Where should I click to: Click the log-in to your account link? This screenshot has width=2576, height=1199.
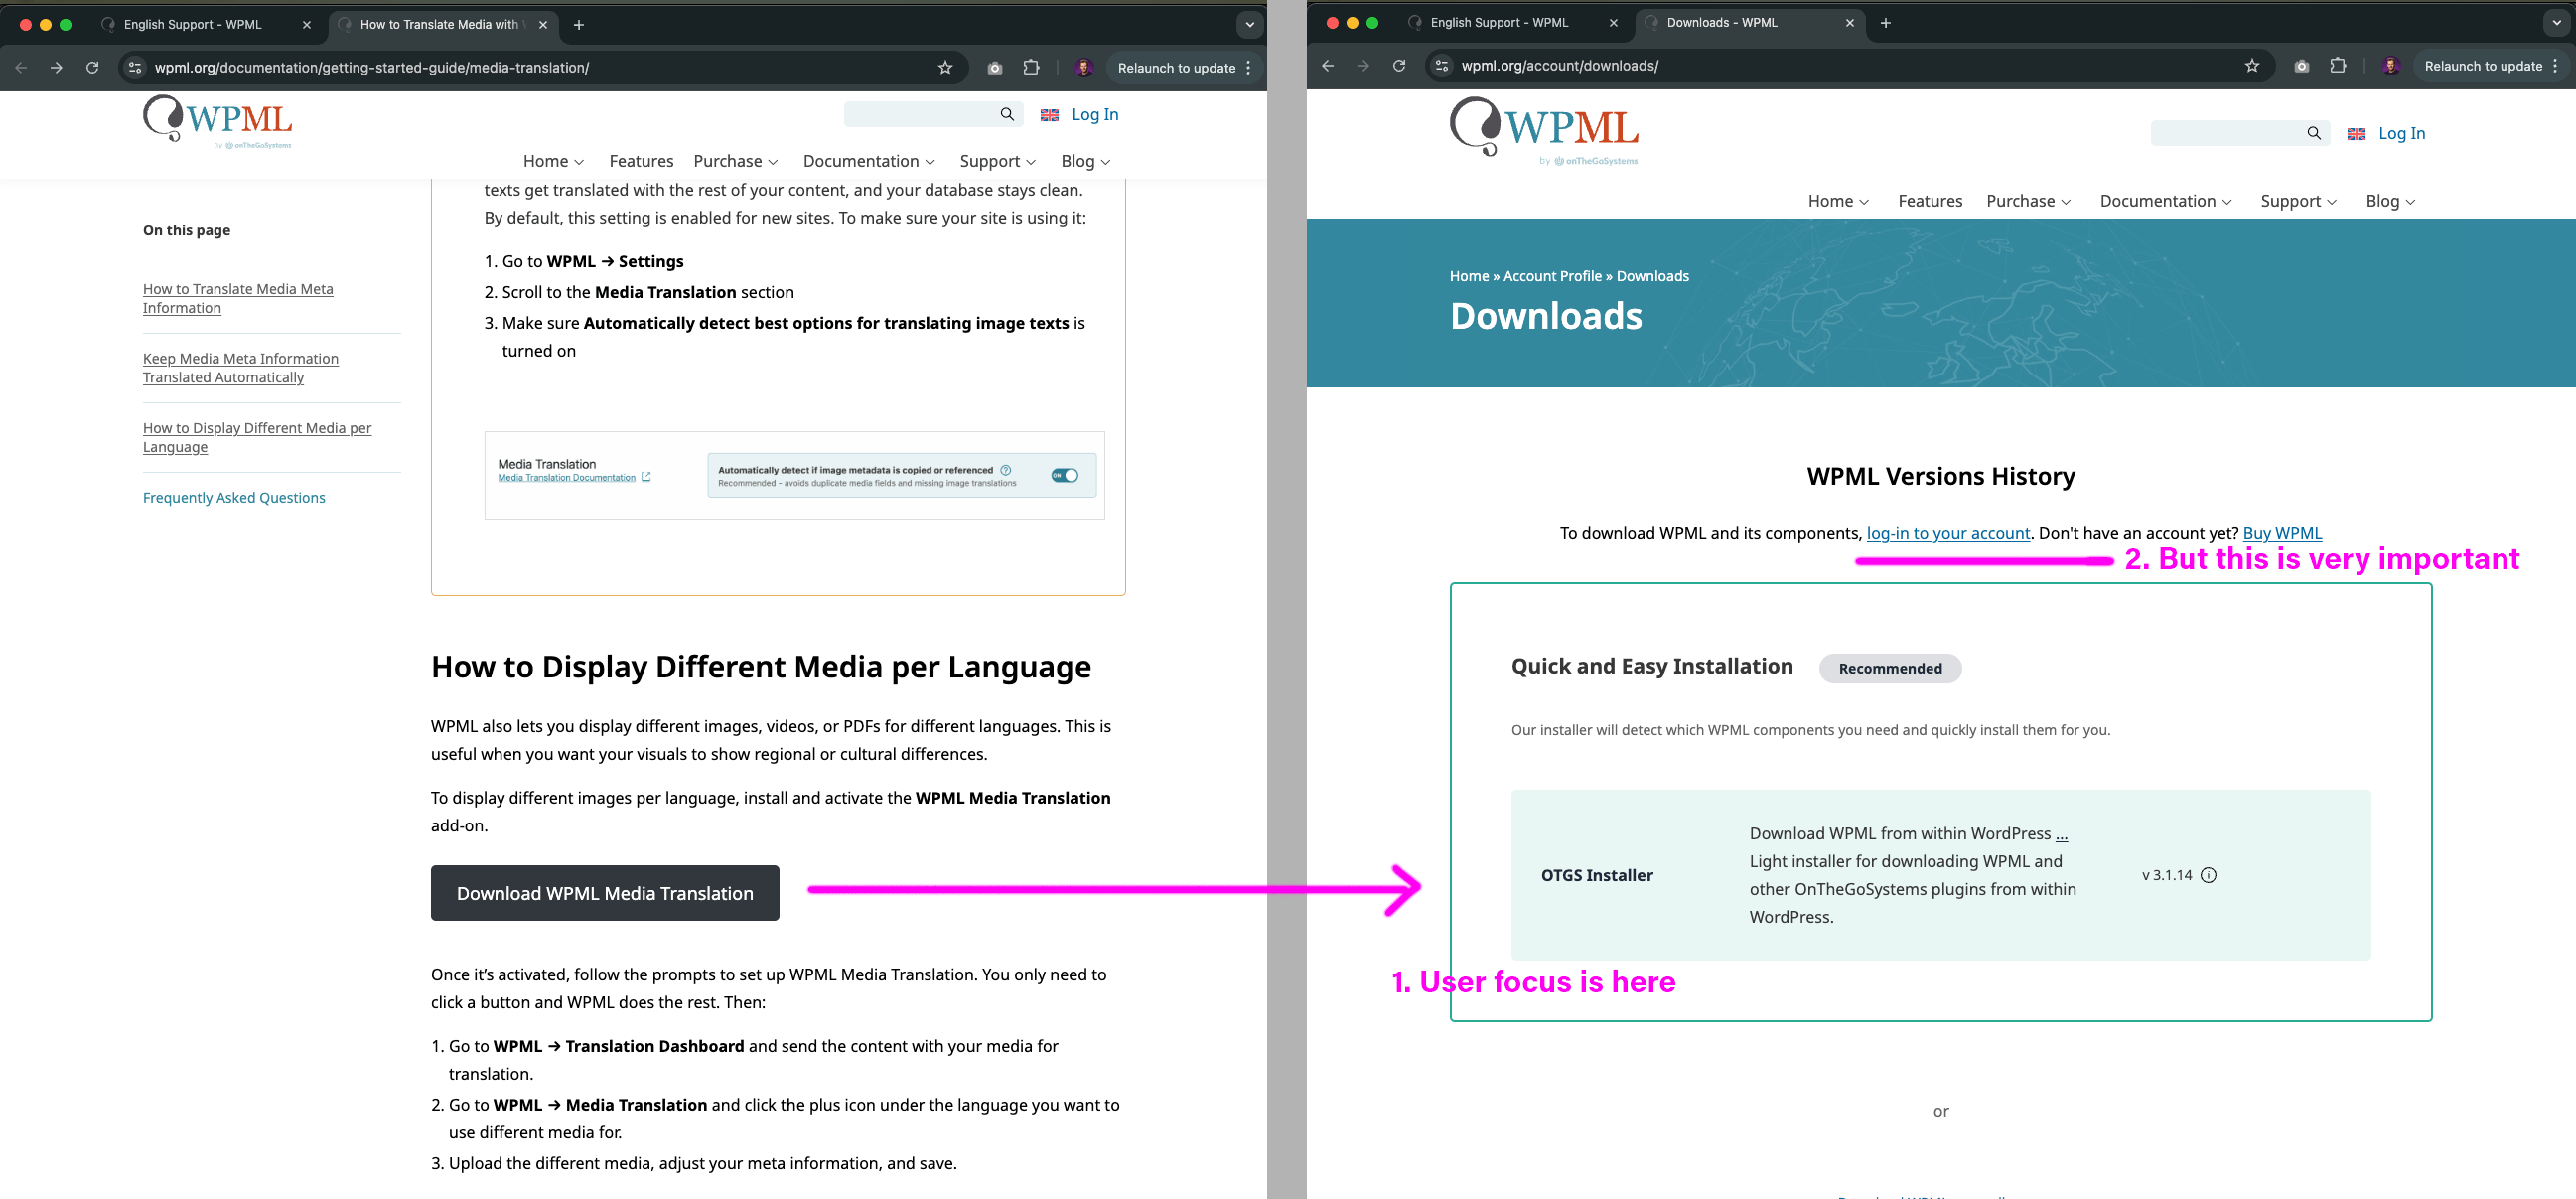click(x=1947, y=533)
